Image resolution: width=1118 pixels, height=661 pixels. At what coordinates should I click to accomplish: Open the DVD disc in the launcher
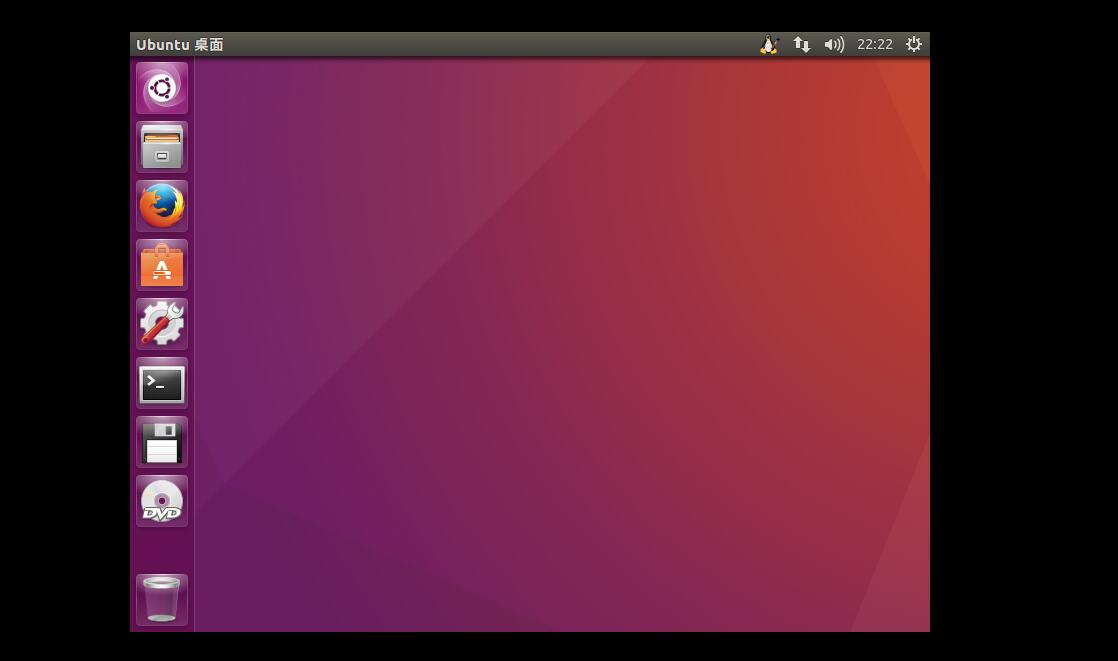coord(161,500)
